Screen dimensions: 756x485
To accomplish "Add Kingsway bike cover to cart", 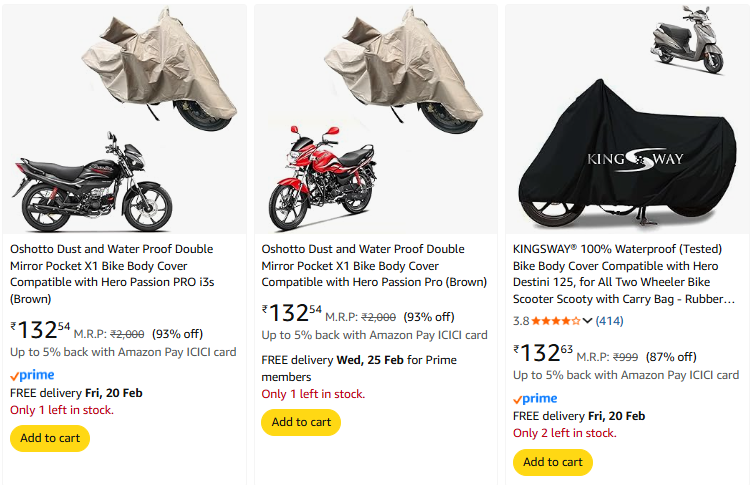I will pos(553,462).
